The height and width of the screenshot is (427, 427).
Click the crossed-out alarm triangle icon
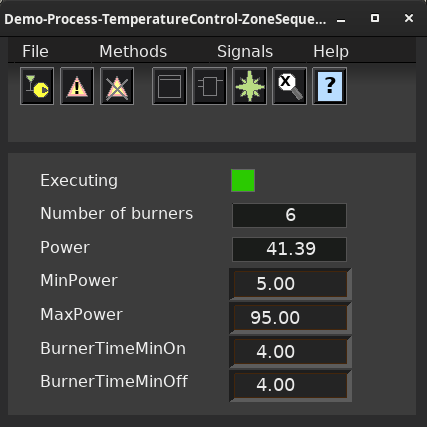tap(117, 86)
